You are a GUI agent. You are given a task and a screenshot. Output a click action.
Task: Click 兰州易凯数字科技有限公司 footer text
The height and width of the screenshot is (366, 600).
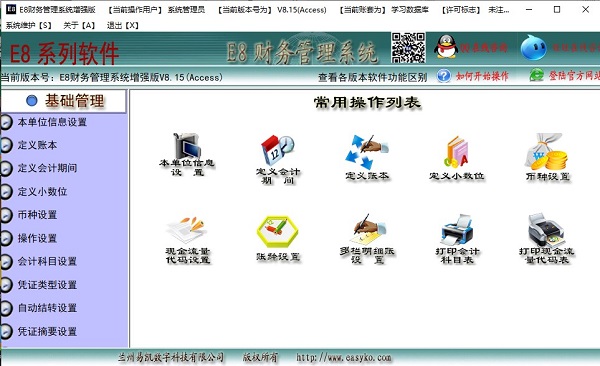(x=171, y=358)
